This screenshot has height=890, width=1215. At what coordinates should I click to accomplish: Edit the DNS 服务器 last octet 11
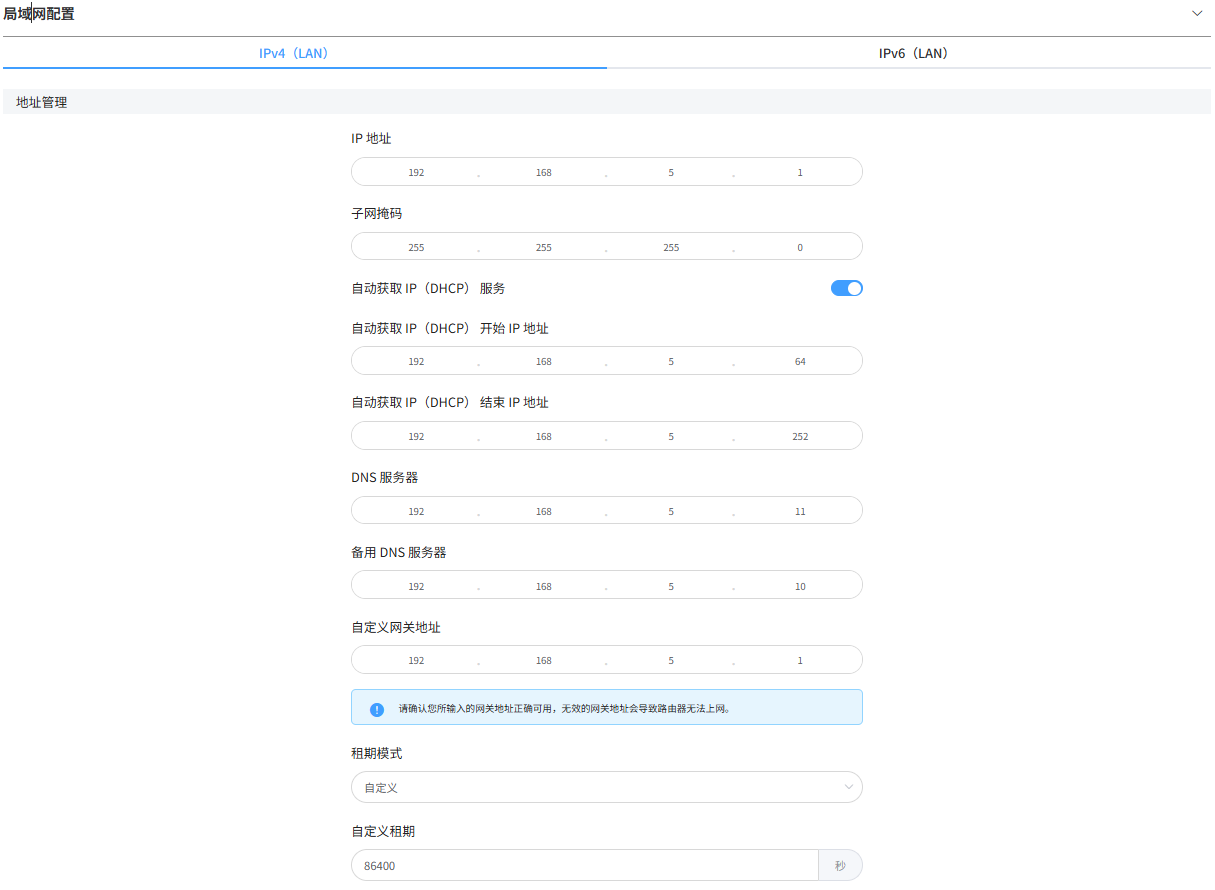pos(800,510)
